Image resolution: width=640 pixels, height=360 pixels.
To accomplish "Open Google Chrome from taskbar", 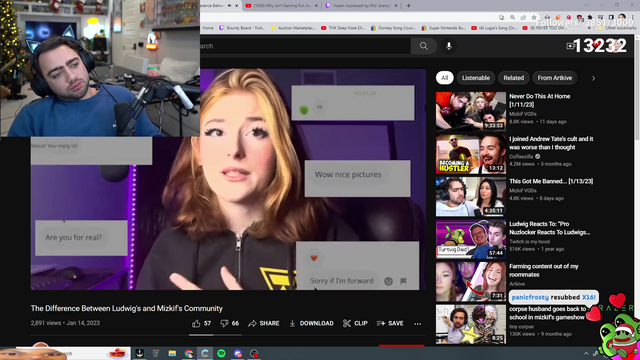I will (x=189, y=353).
